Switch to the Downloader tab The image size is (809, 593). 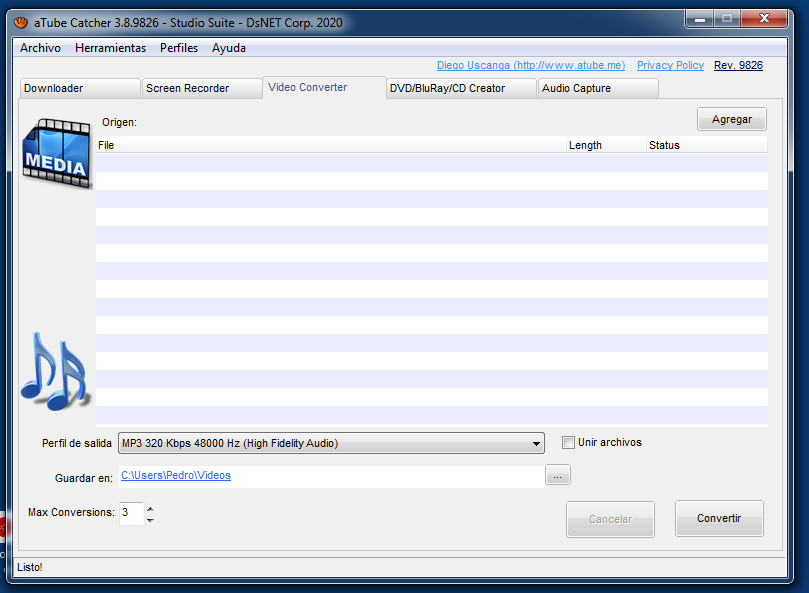pos(80,88)
